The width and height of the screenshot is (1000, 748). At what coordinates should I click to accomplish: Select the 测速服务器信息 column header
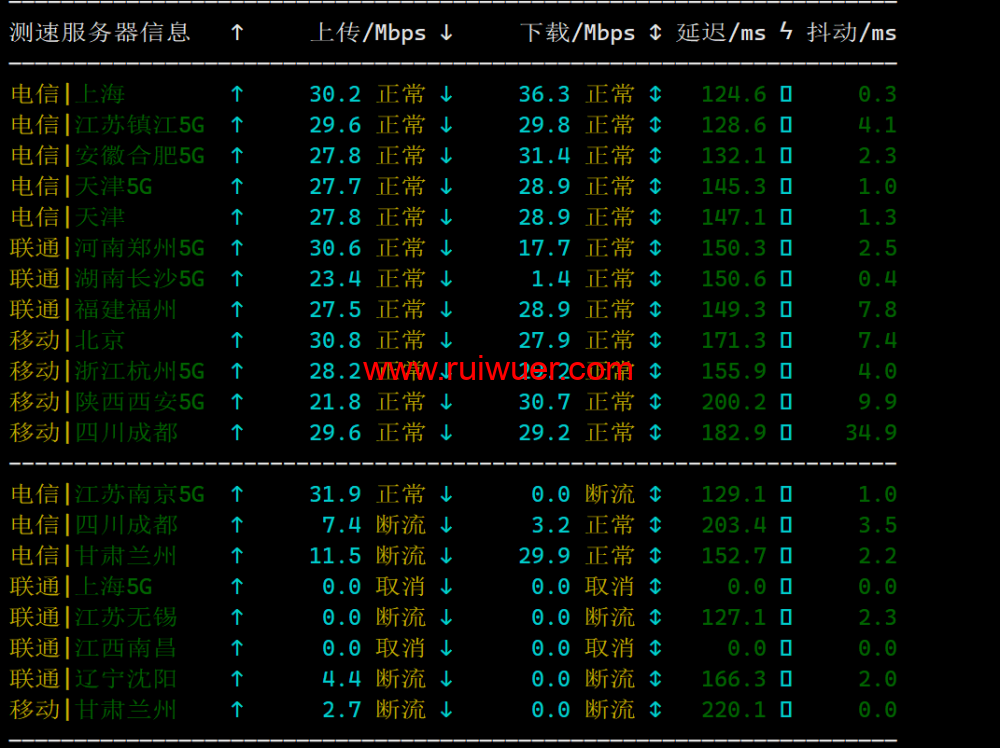click(x=100, y=33)
